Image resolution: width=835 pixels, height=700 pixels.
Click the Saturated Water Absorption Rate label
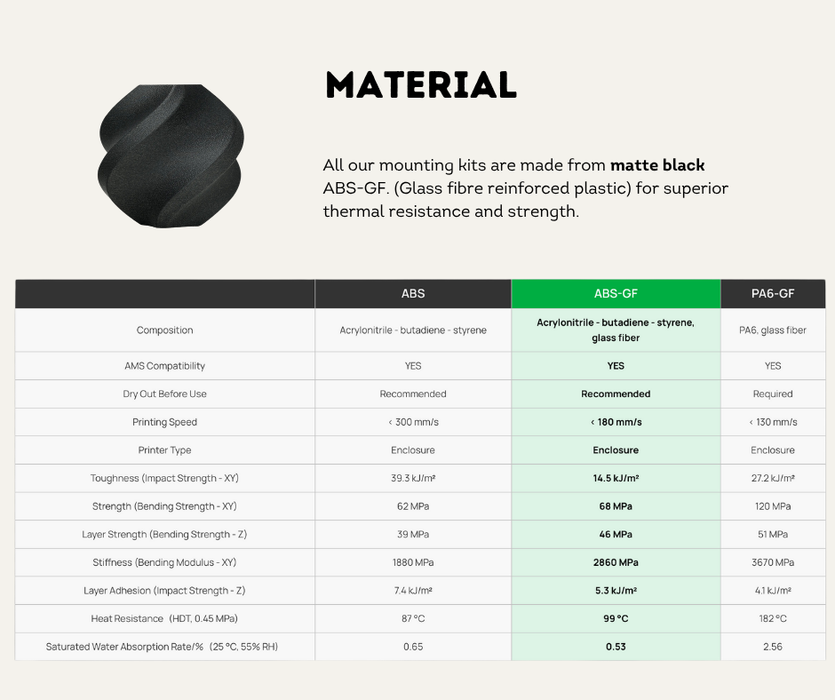162,647
